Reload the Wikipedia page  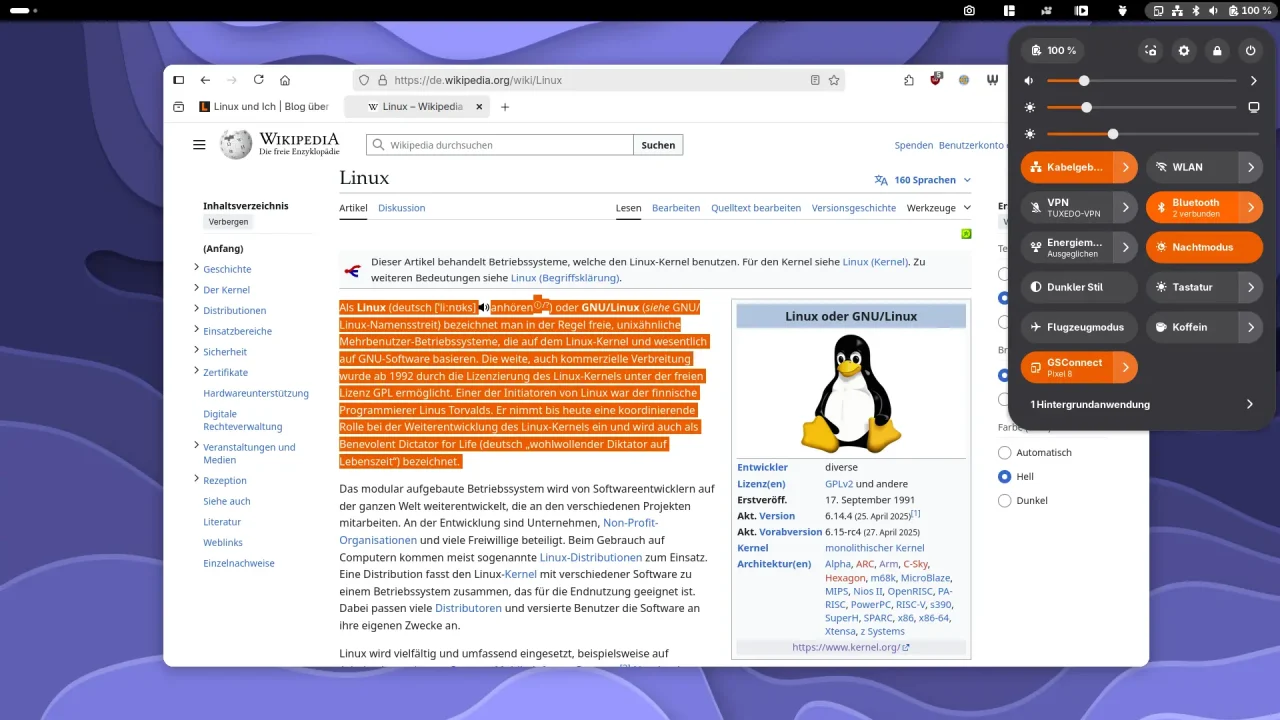coord(259,80)
